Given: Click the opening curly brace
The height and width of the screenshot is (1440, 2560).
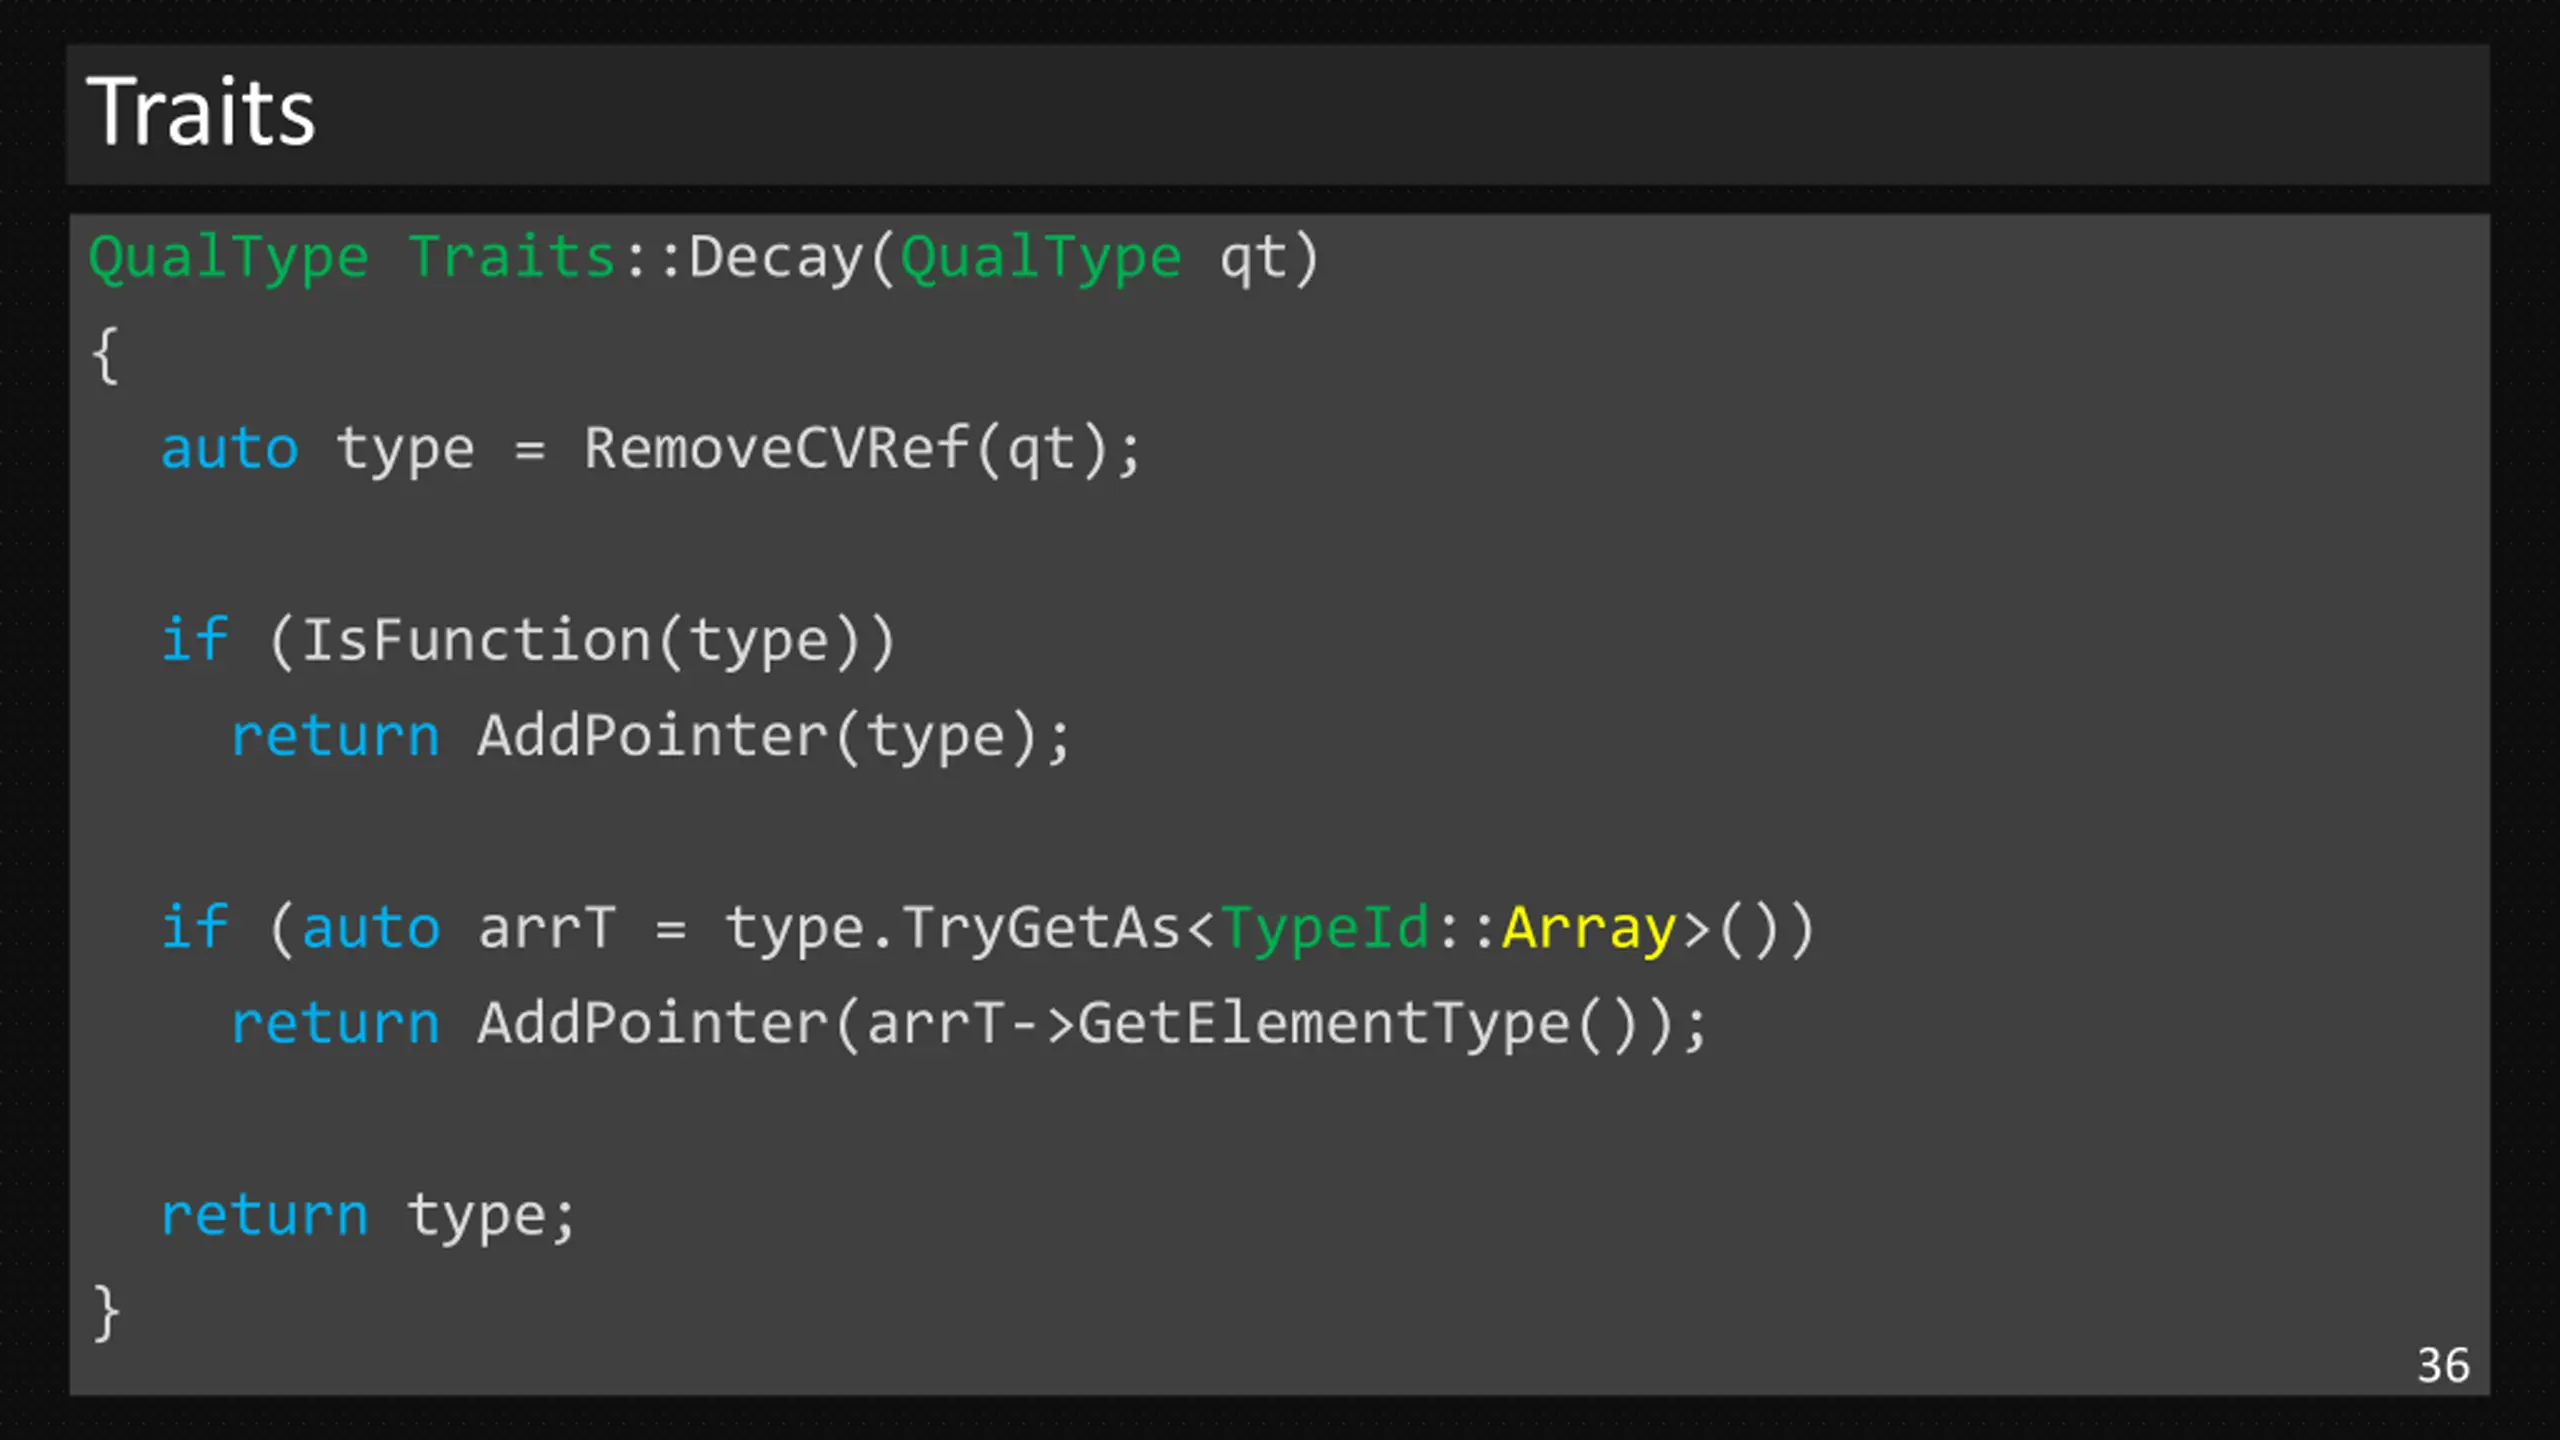Looking at the screenshot, I should pos(105,354).
